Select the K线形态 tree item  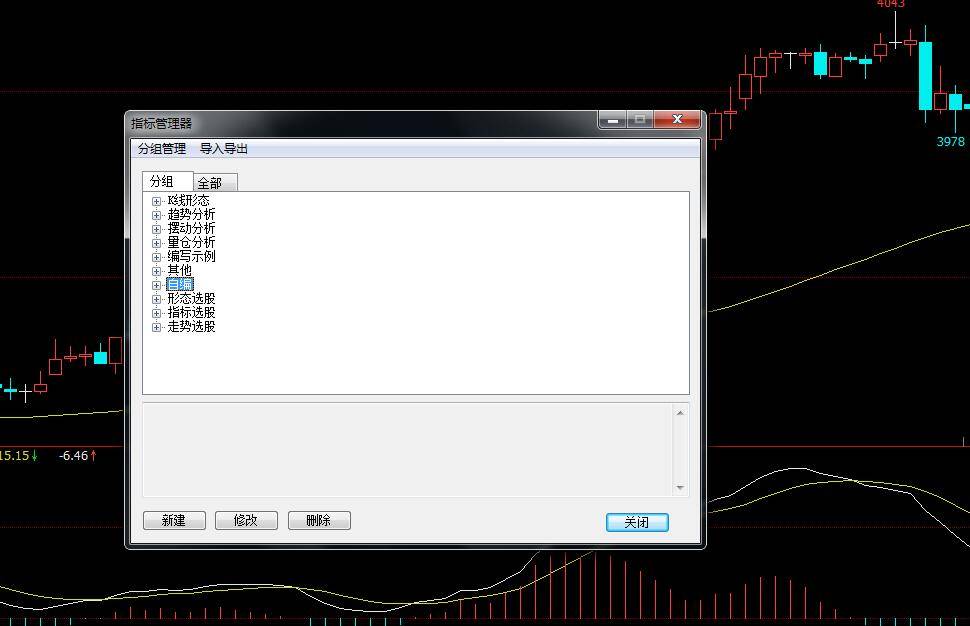point(189,200)
